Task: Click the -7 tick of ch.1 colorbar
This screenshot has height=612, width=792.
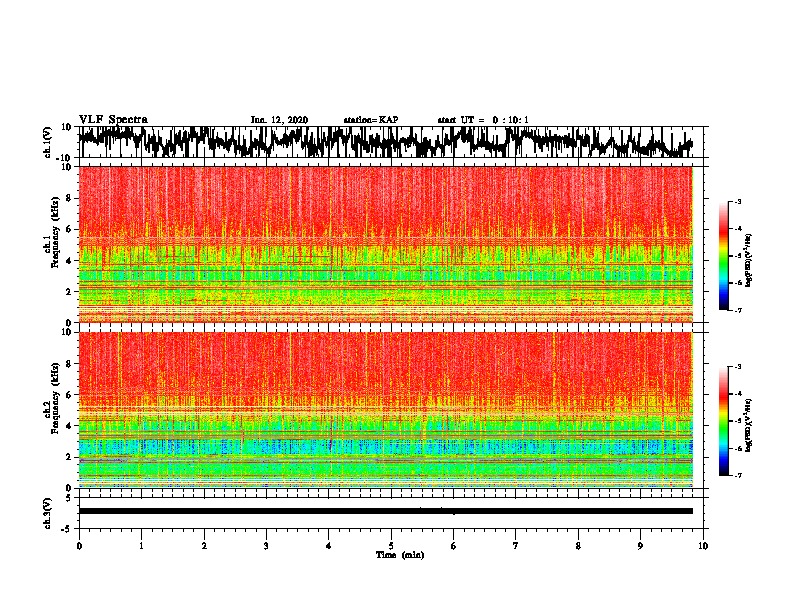Action: pos(738,310)
